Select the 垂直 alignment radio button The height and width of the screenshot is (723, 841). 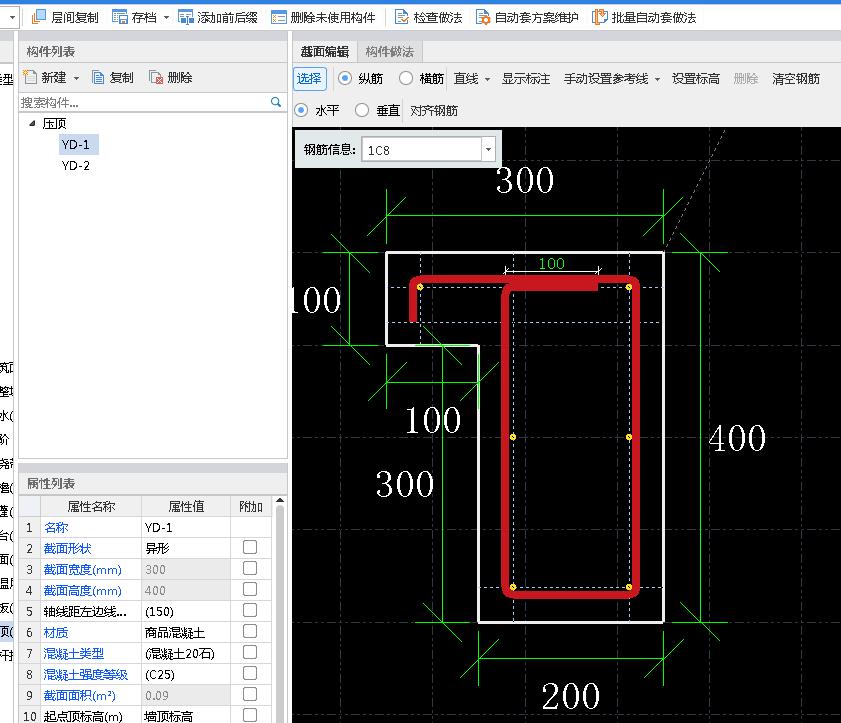point(362,110)
